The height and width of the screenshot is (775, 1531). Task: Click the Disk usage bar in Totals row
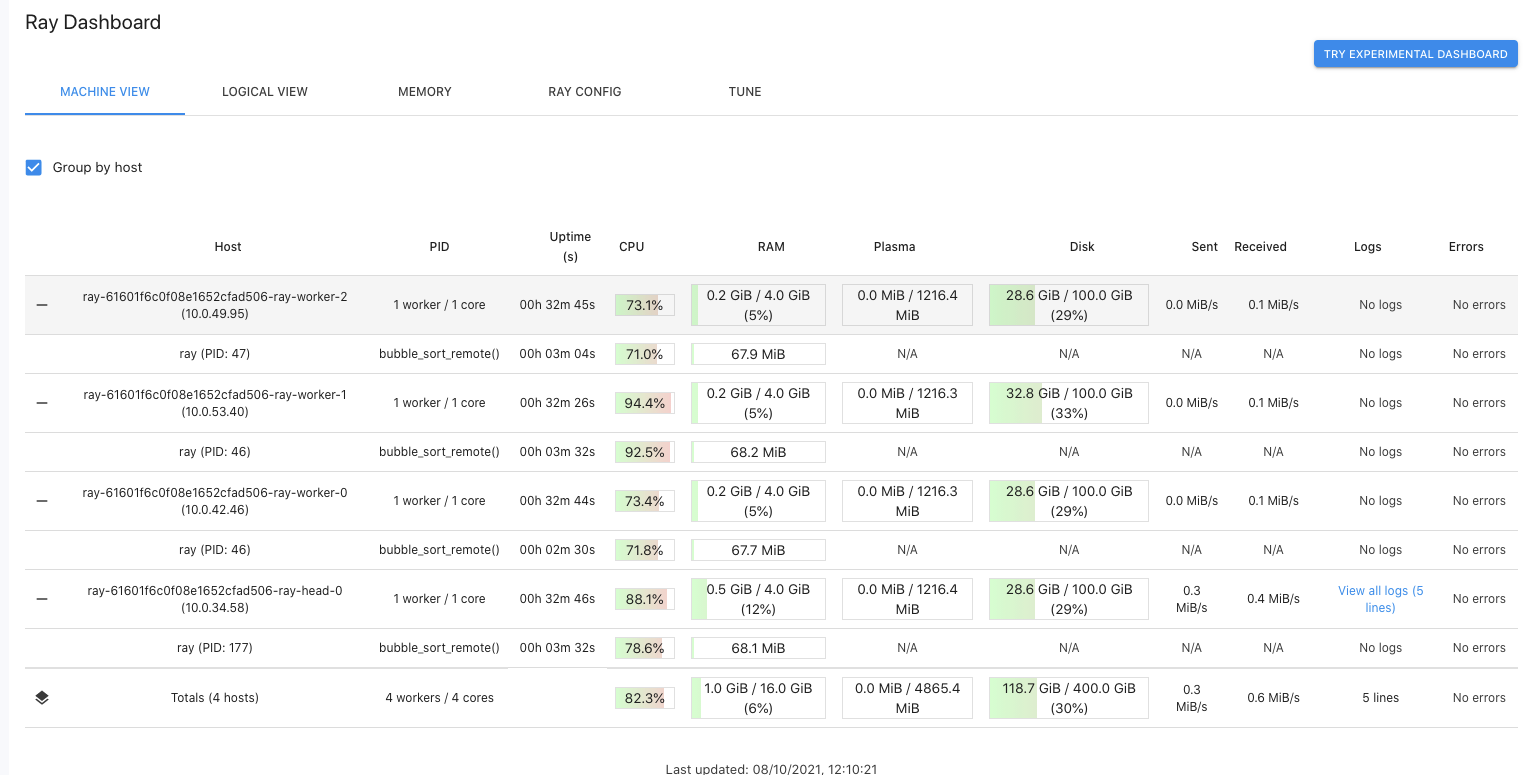pyautogui.click(x=1067, y=697)
